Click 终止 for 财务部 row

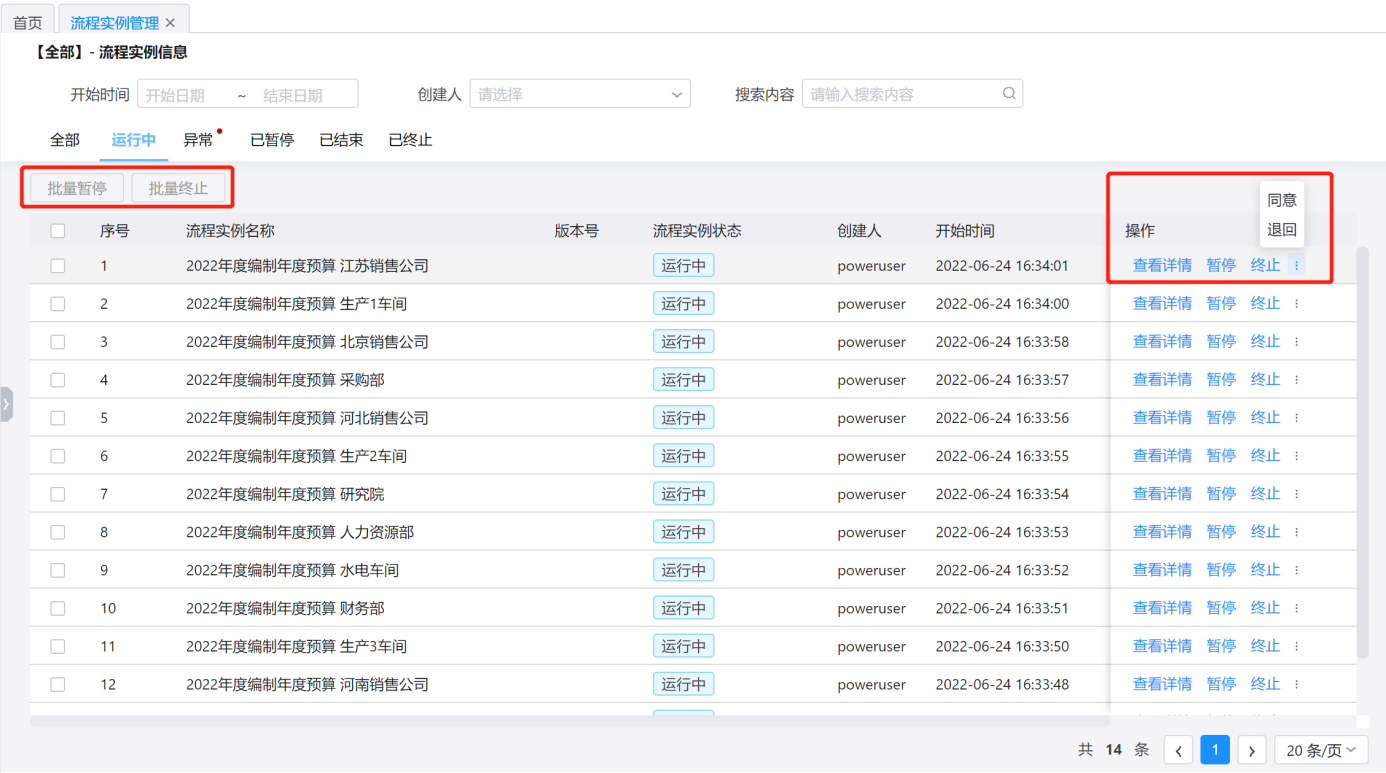coord(1265,608)
